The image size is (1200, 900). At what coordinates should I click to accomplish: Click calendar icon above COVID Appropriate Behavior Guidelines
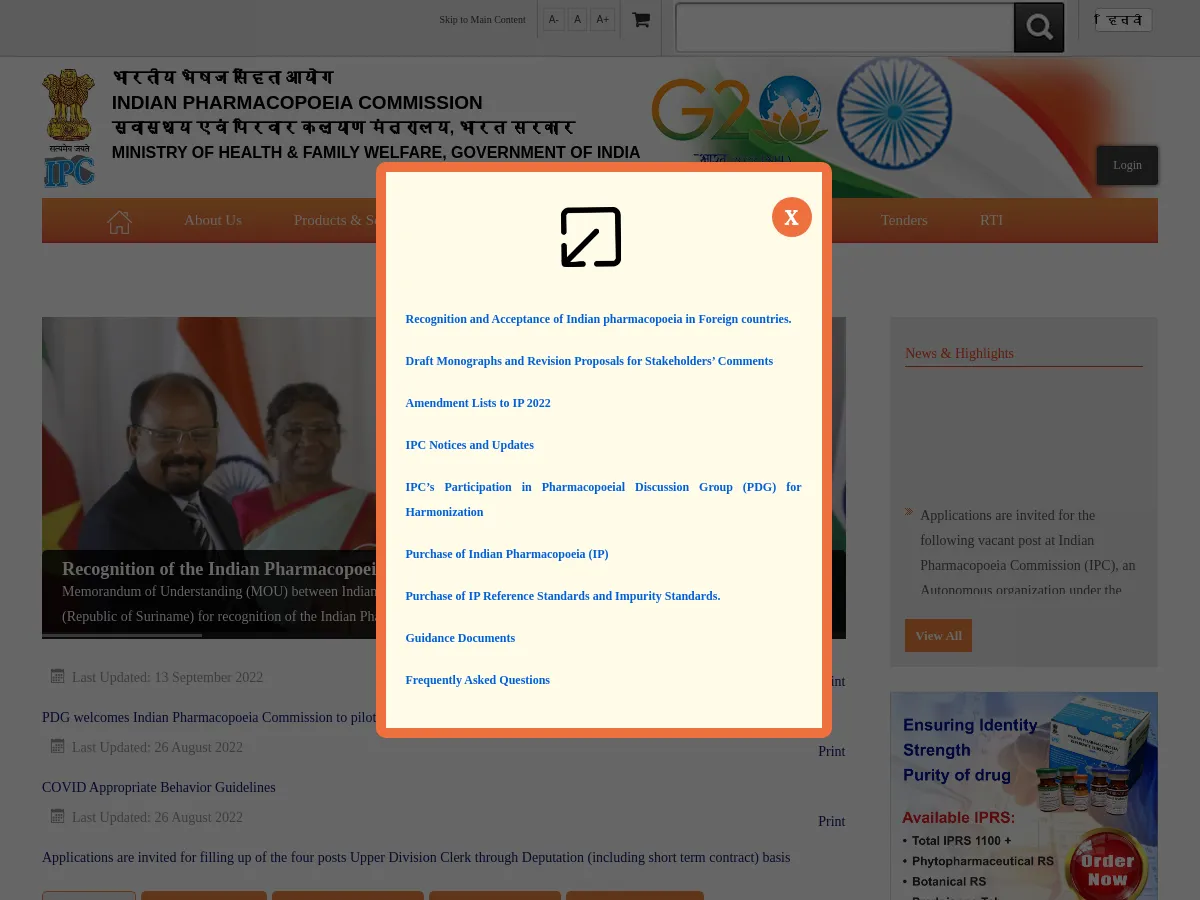pos(58,746)
